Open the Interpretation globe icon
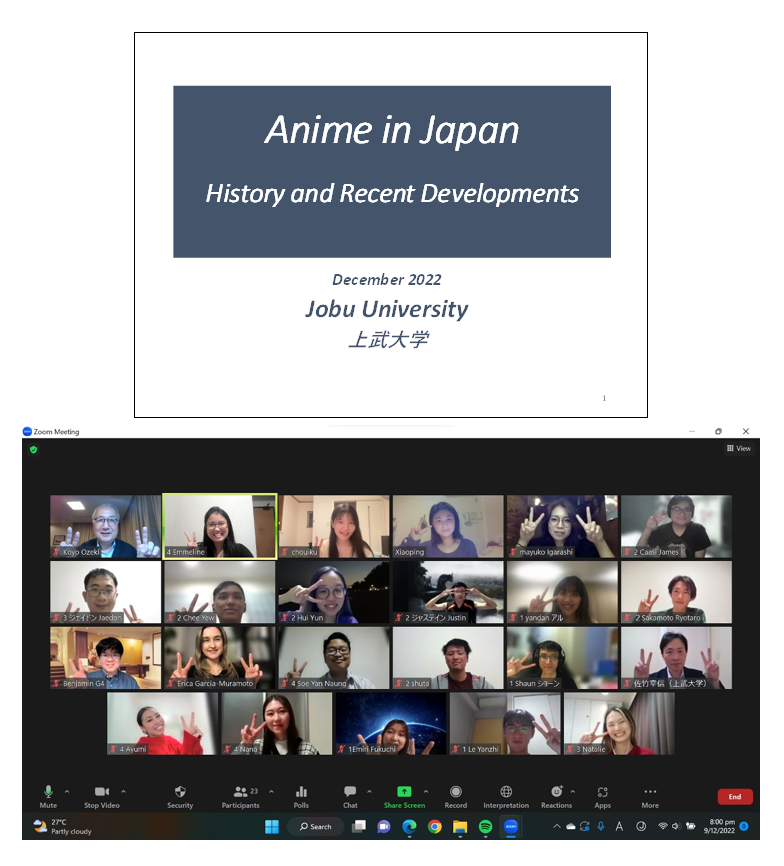The image size is (784, 866). [506, 793]
